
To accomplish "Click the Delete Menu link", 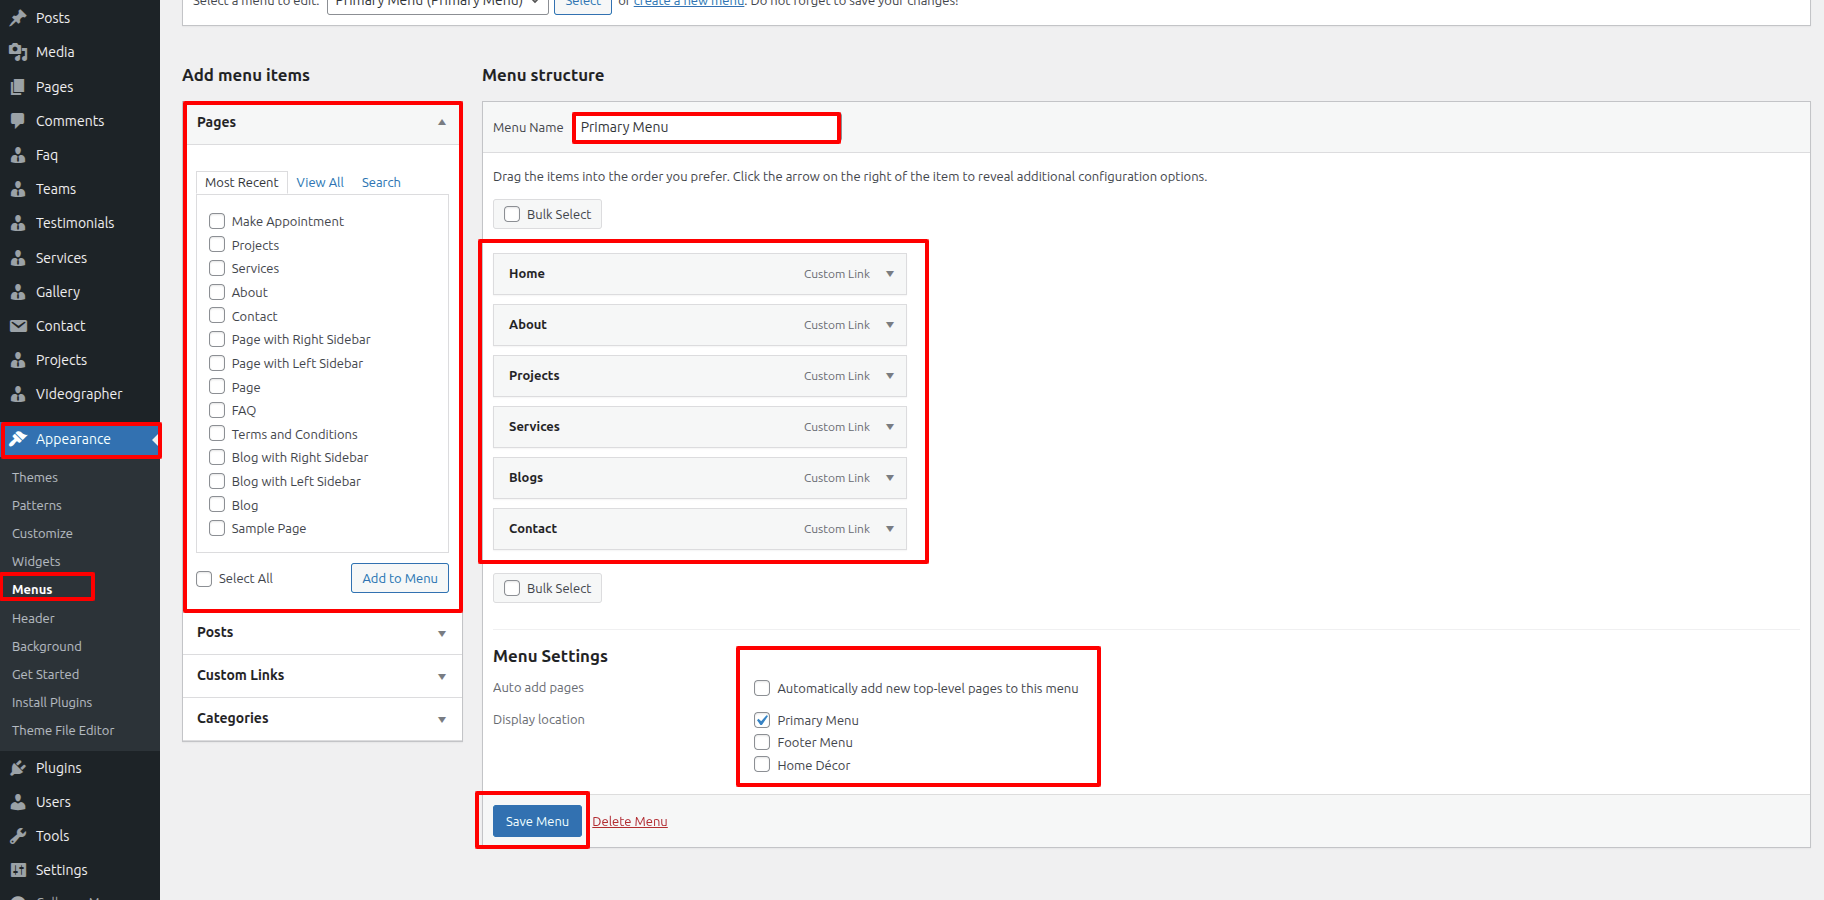I will 630,821.
